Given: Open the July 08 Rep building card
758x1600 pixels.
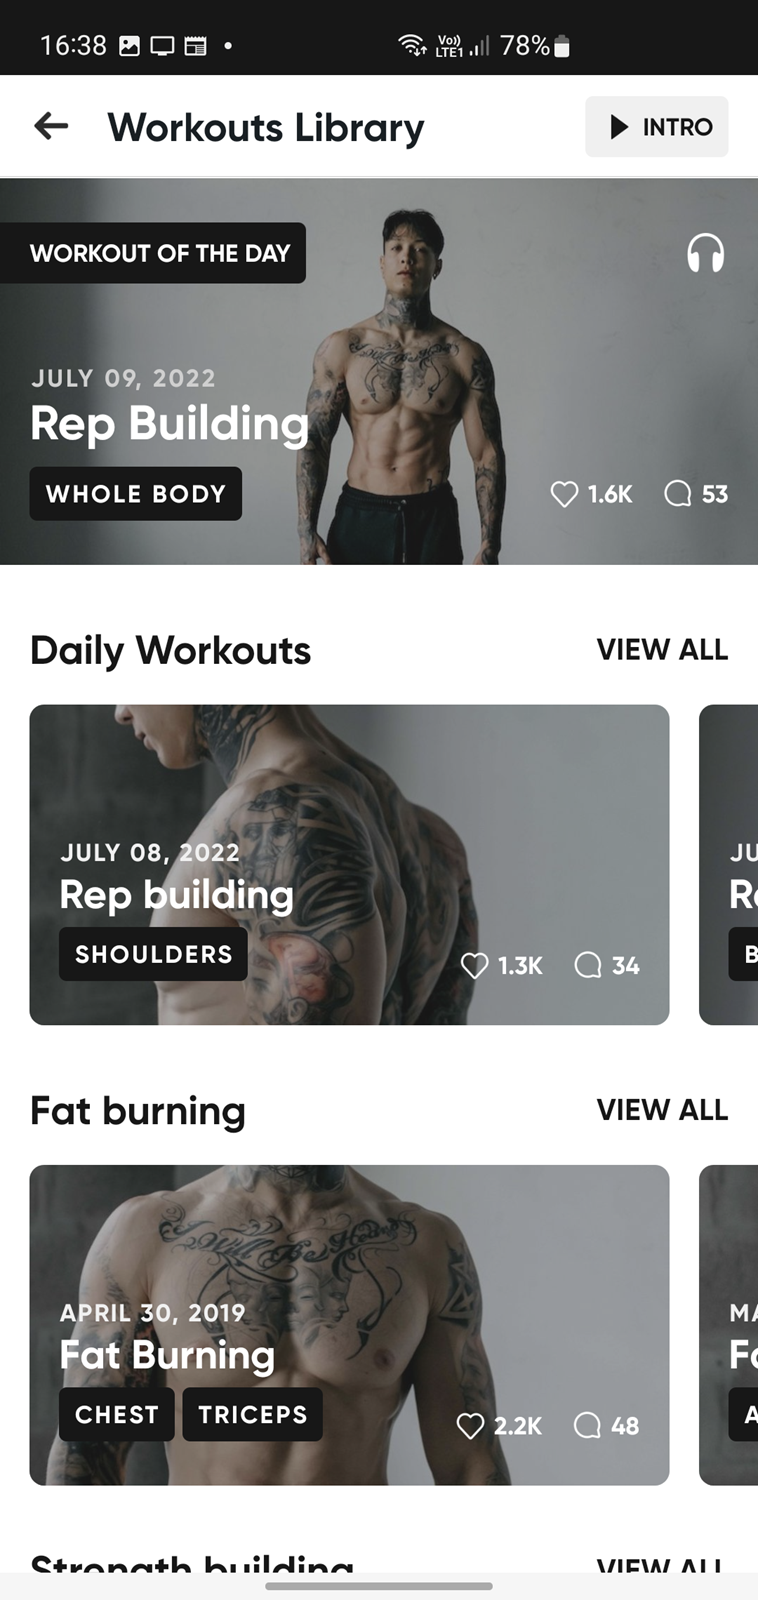Looking at the screenshot, I should [349, 865].
